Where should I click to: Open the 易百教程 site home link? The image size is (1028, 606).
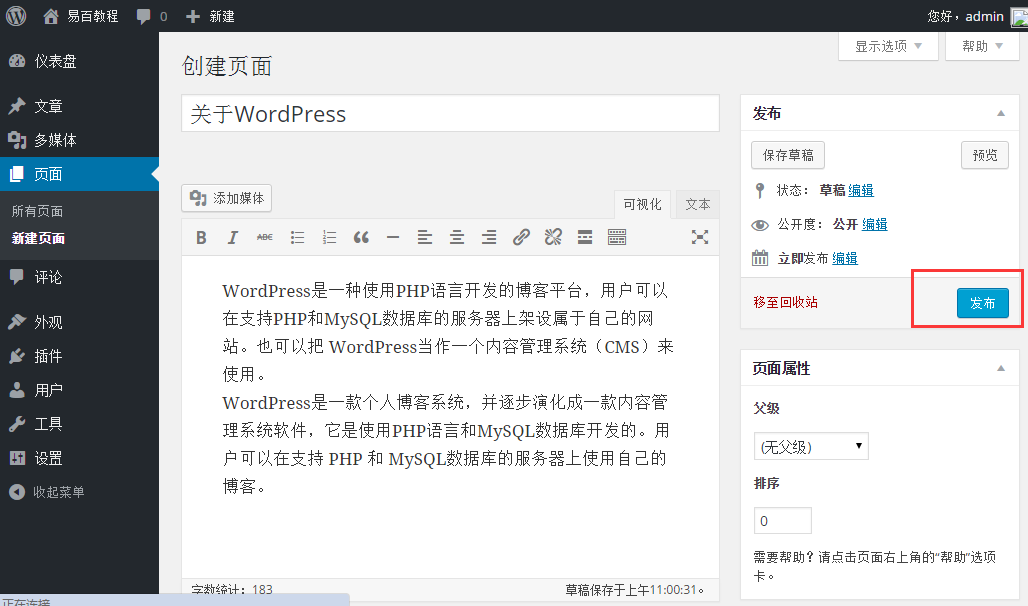click(x=81, y=16)
